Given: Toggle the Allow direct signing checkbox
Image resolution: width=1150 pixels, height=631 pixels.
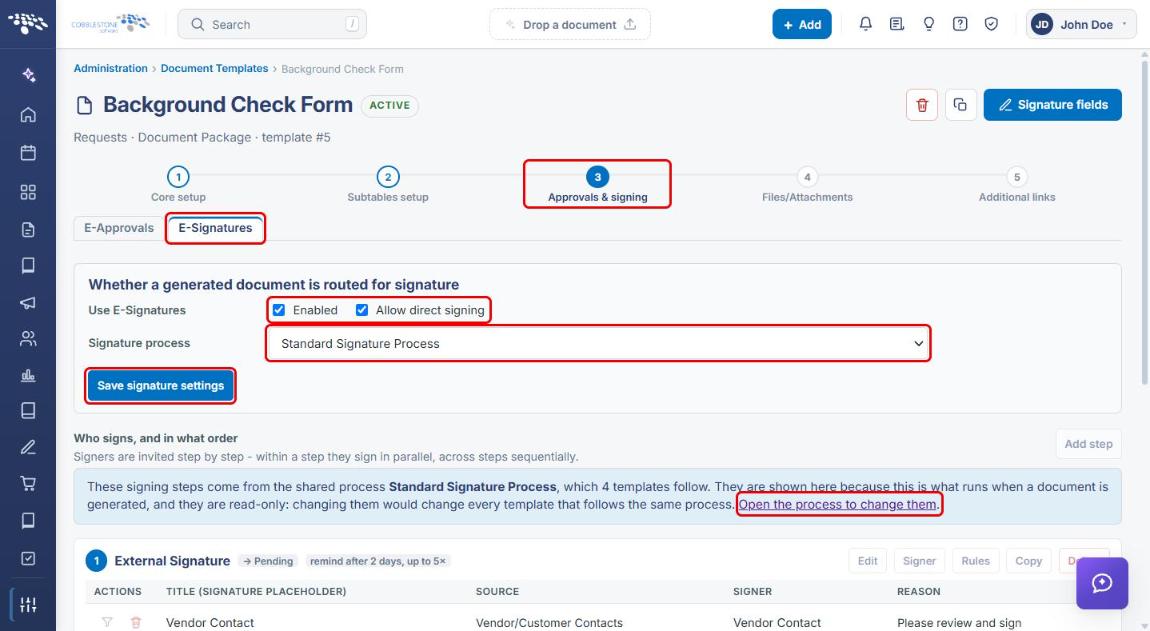Looking at the screenshot, I should (362, 310).
